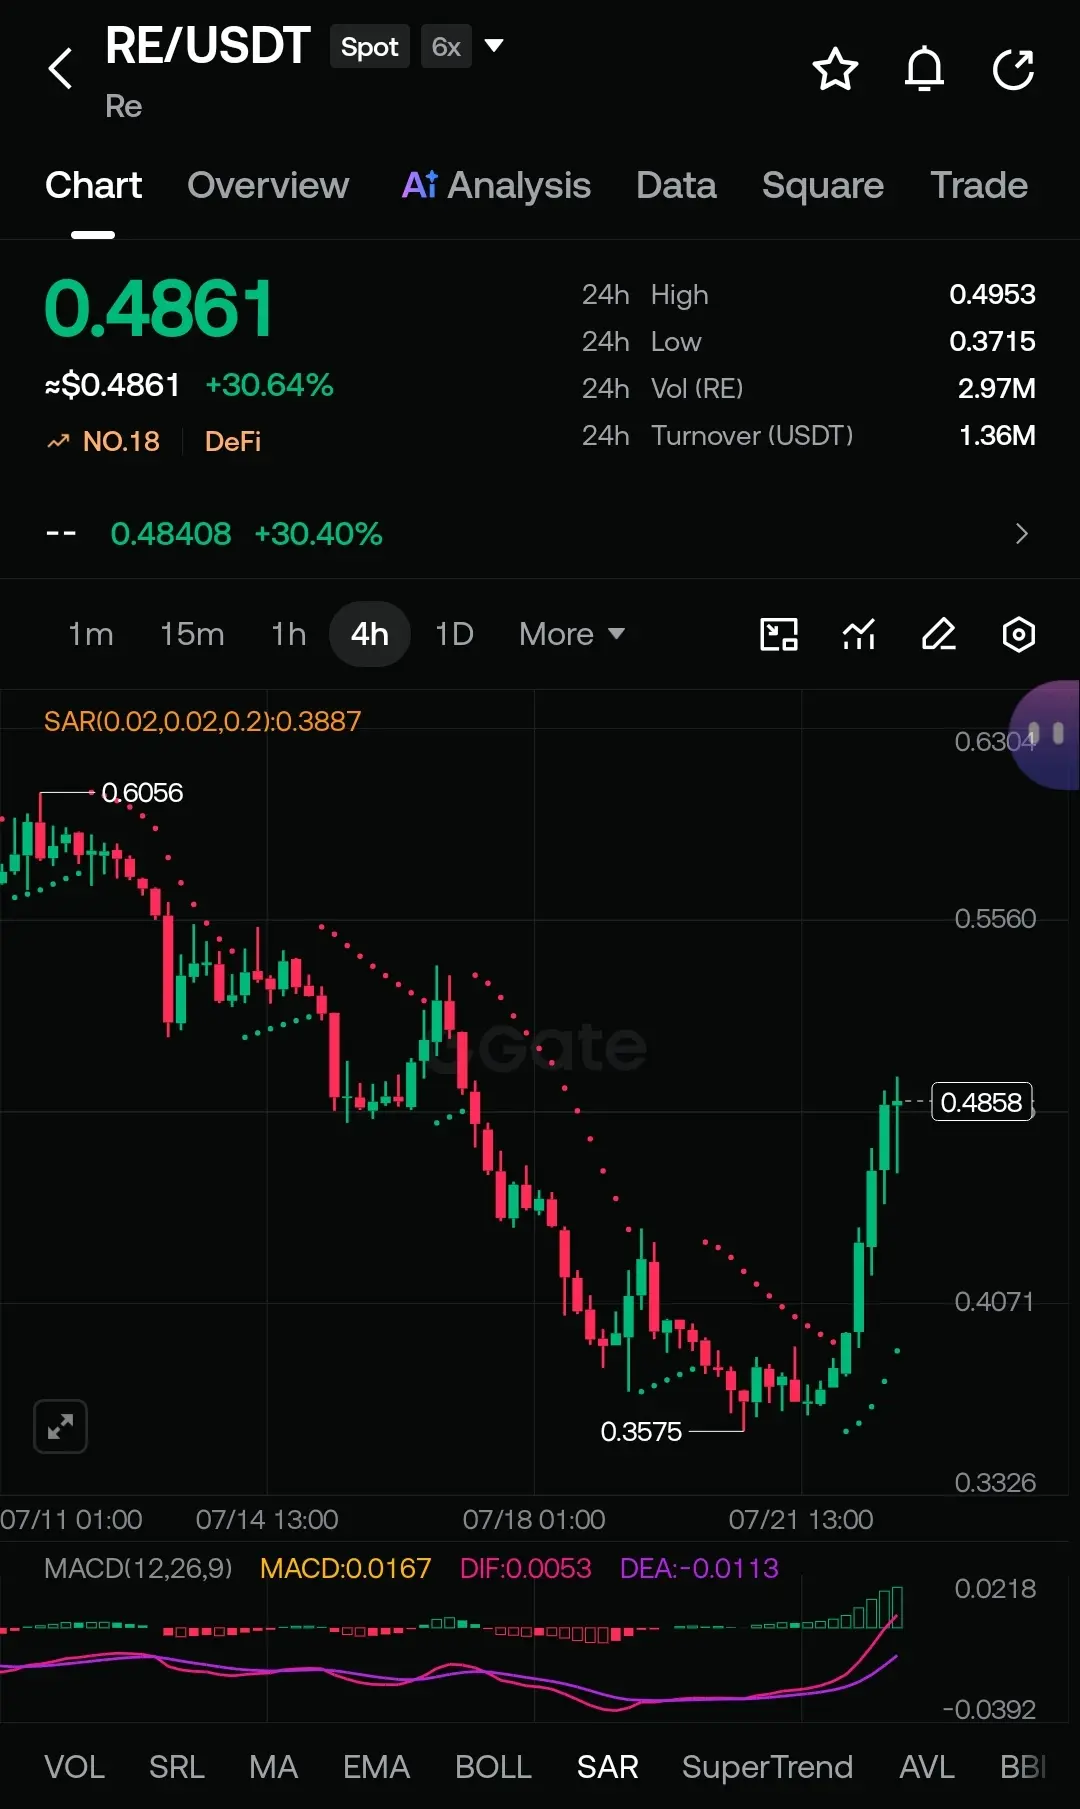Select the 1m timeframe

[x=90, y=634]
